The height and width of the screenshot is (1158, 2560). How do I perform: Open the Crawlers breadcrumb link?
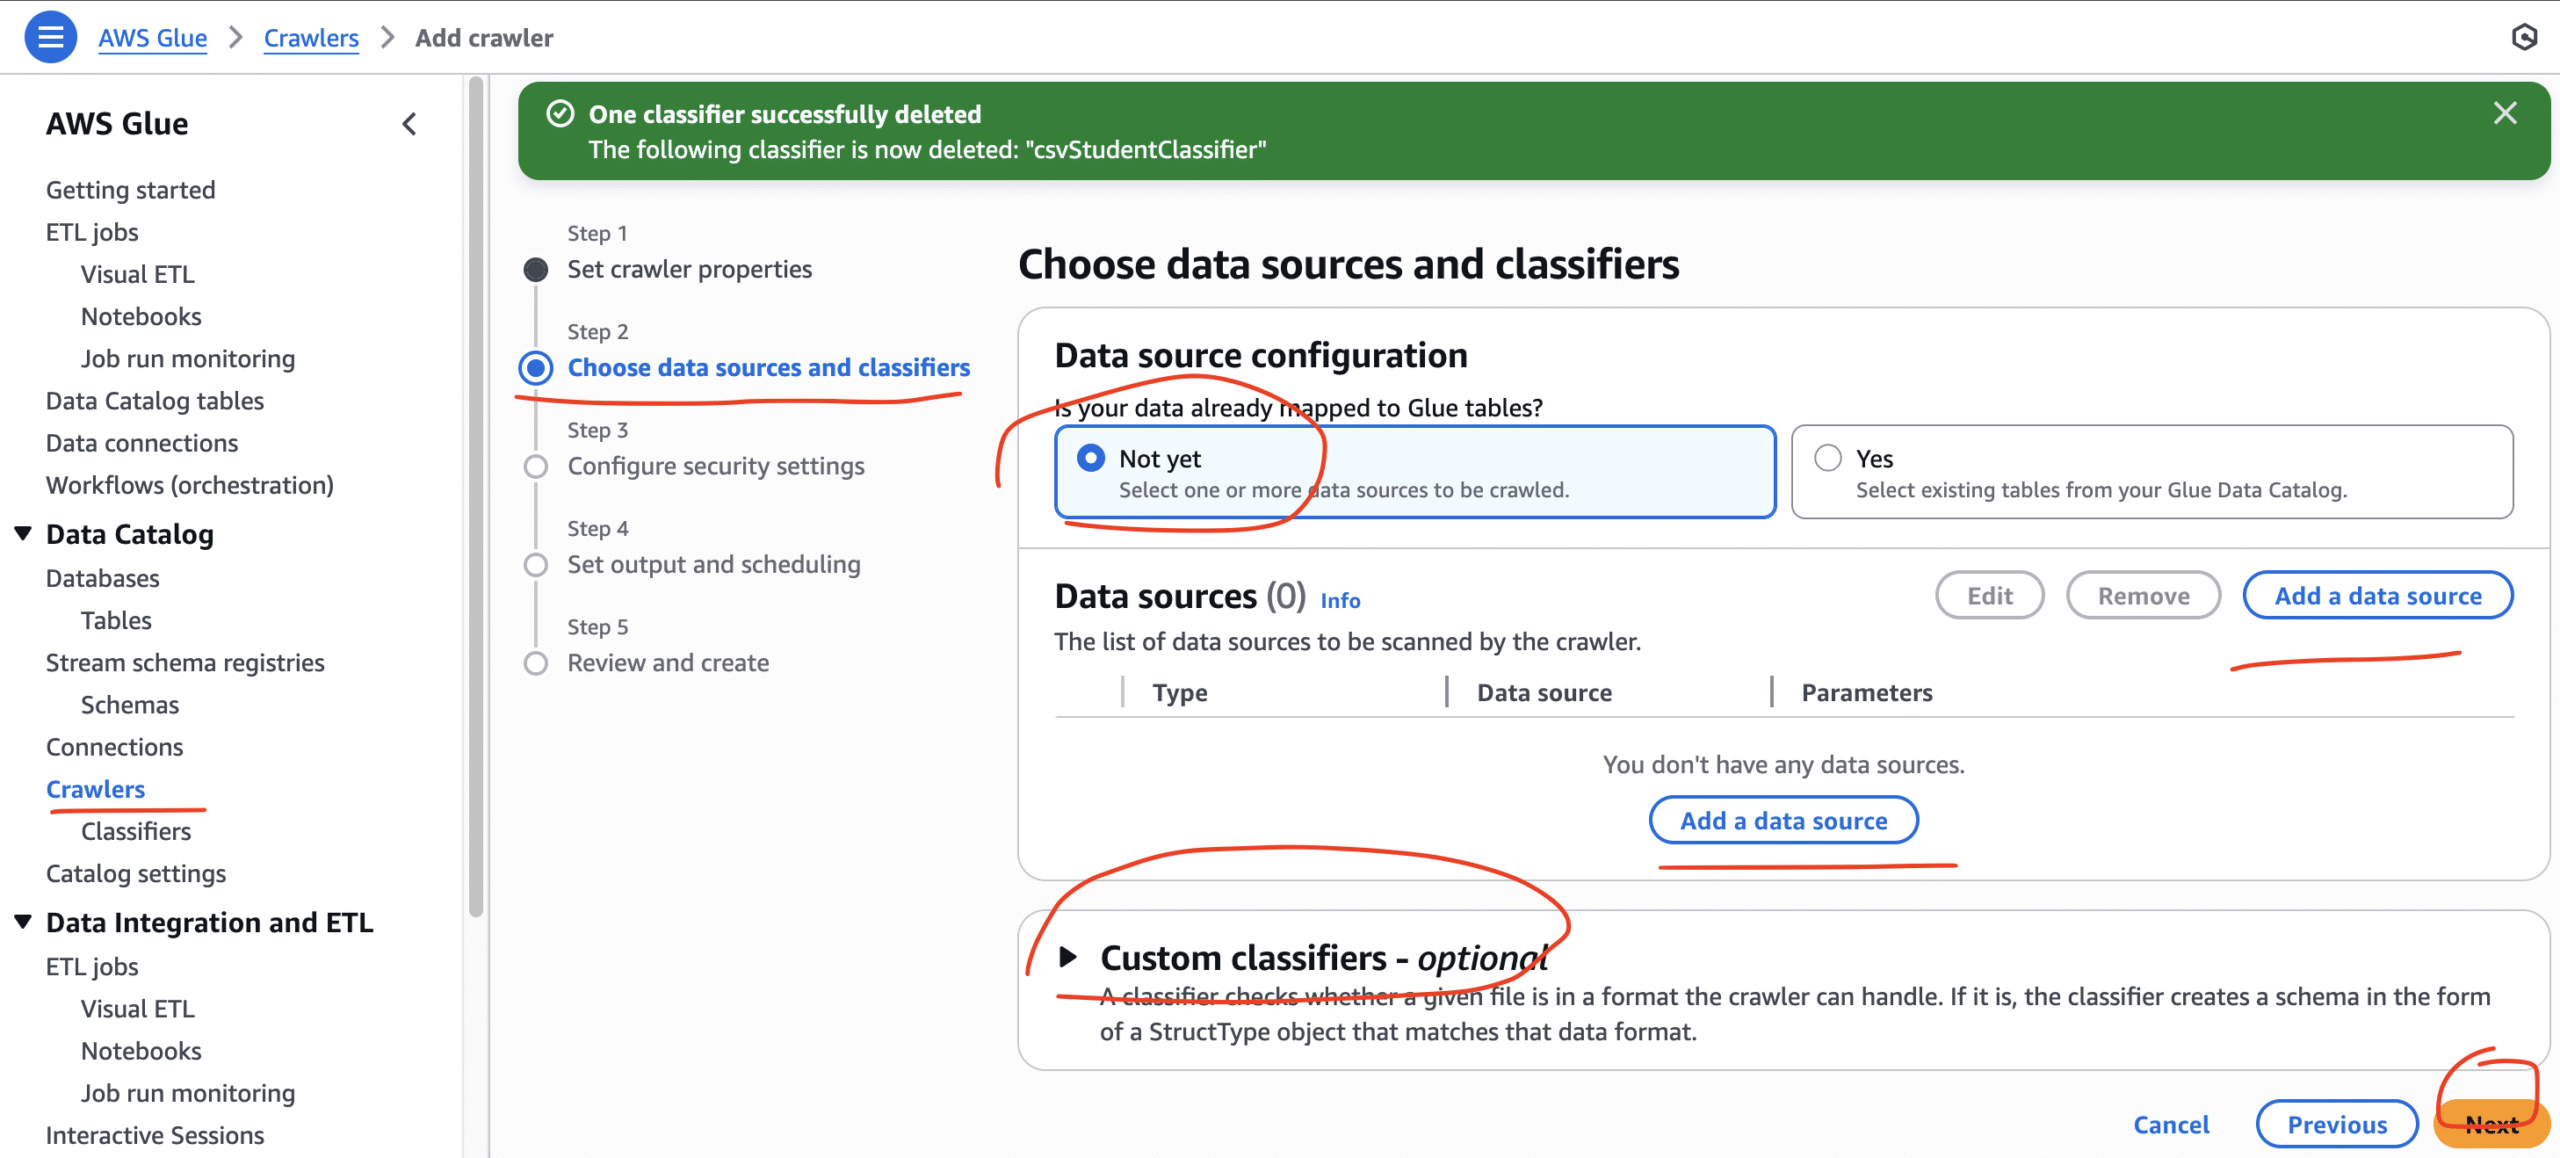pyautogui.click(x=310, y=37)
